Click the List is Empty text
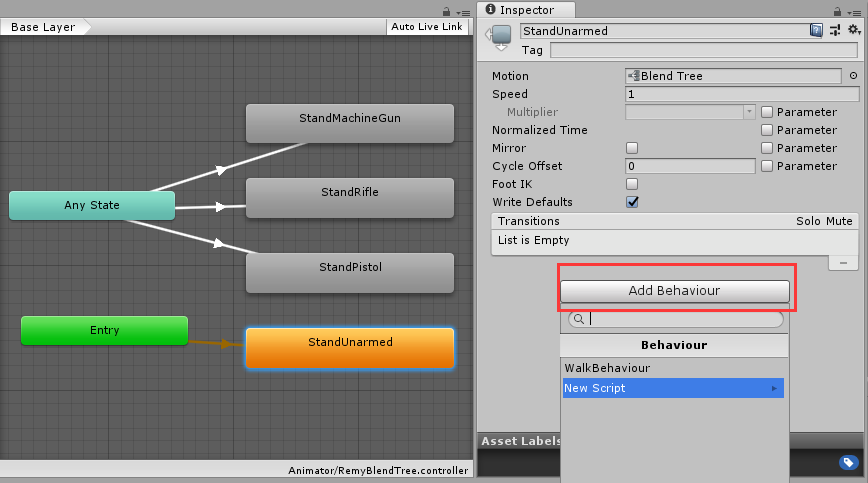 coord(533,240)
